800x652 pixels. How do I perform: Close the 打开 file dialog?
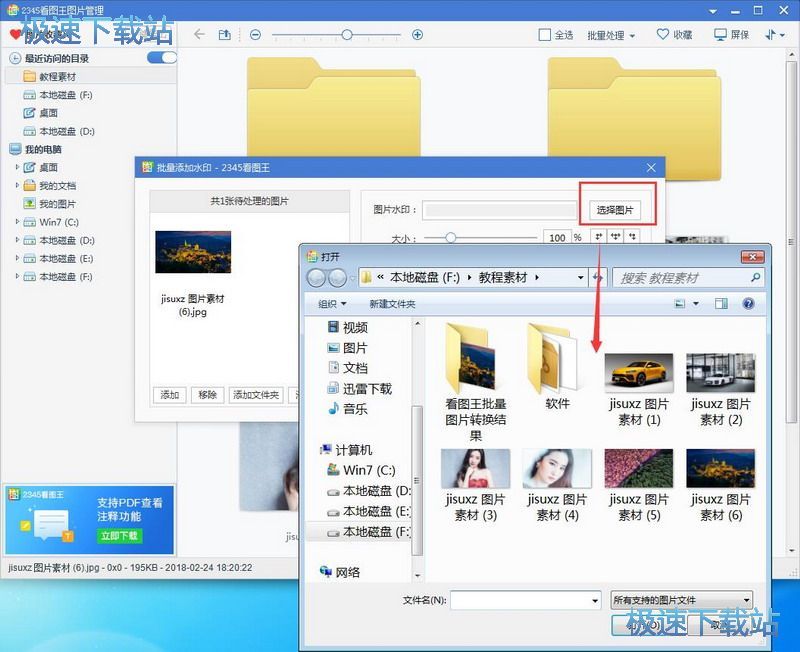[753, 257]
